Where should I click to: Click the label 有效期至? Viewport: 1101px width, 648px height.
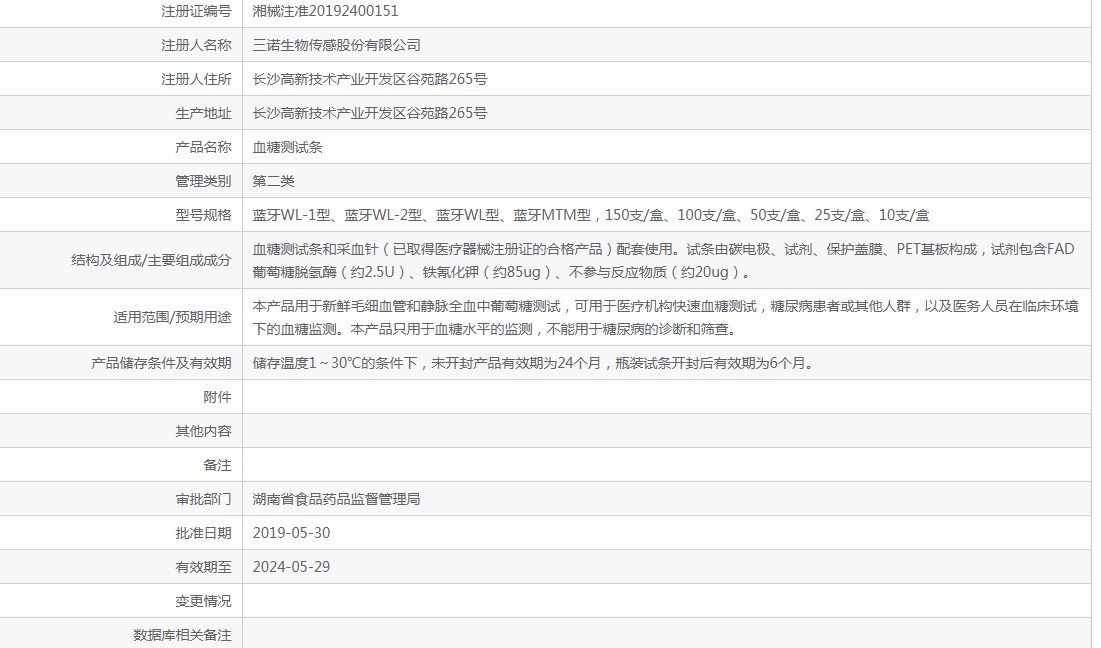pyautogui.click(x=203, y=567)
